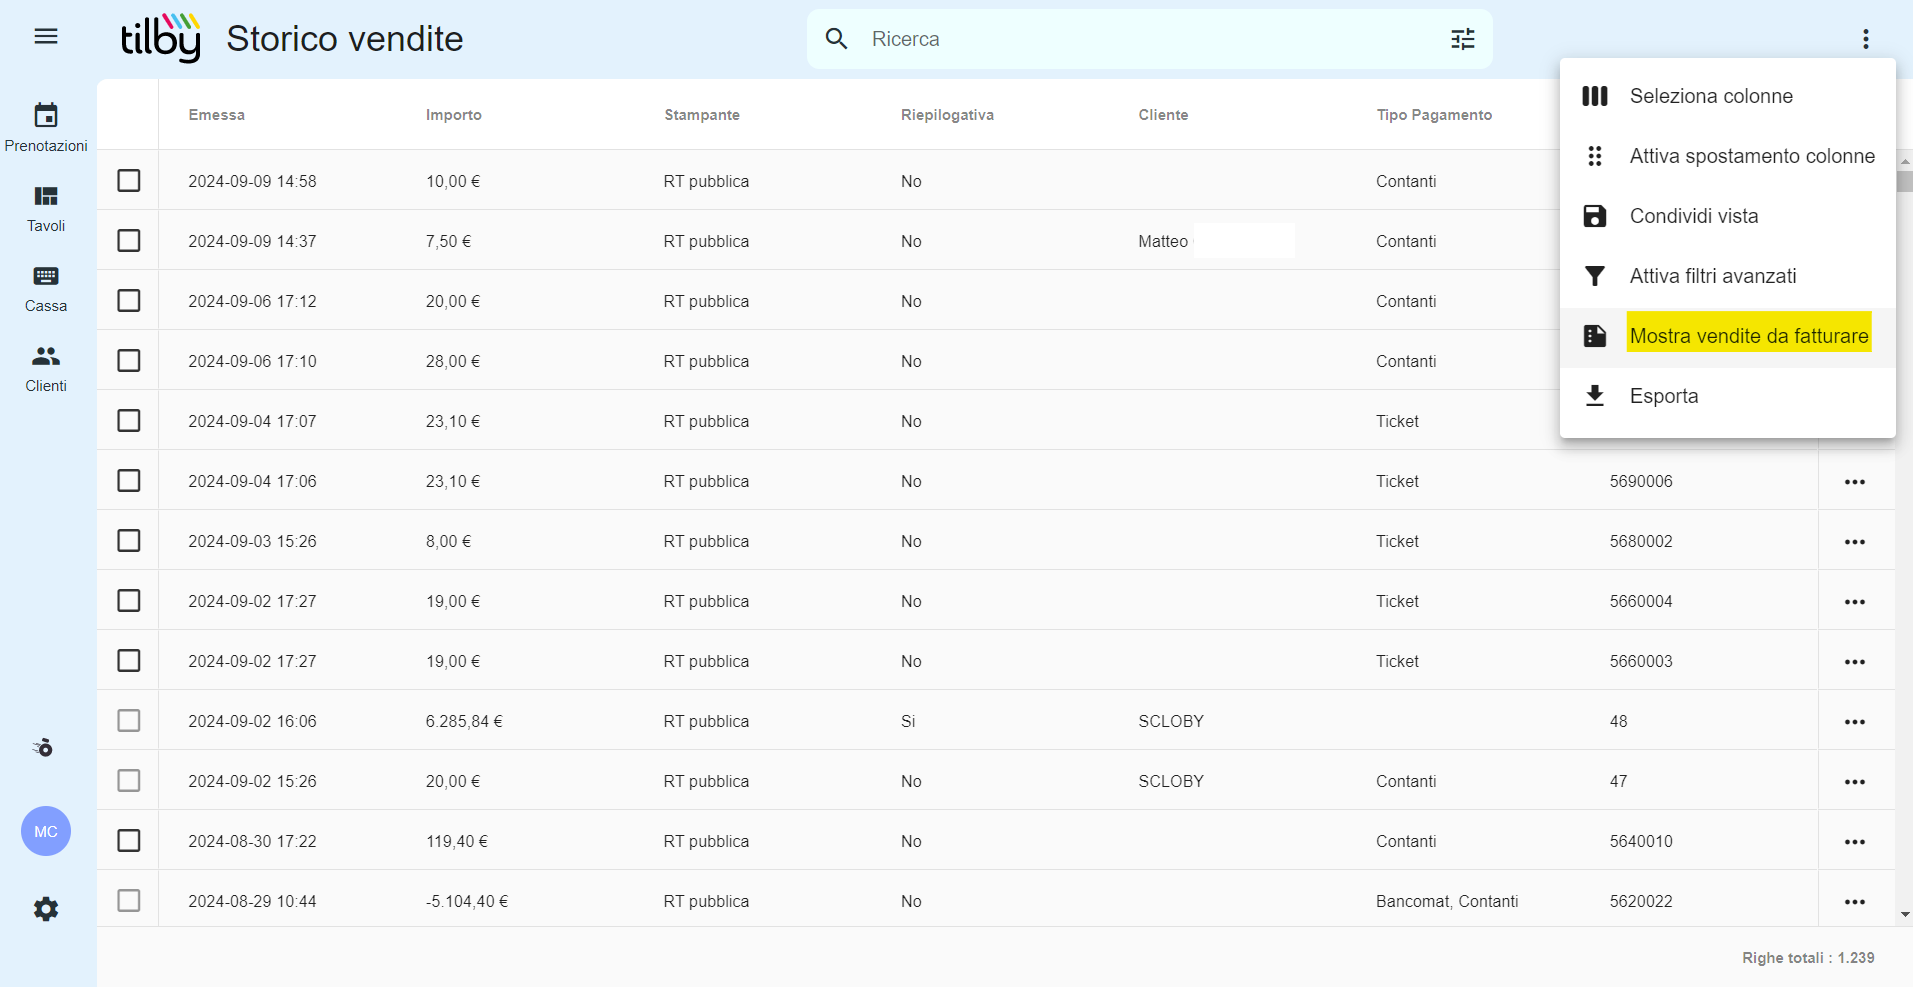Open Tavoli in the sidebar
The width and height of the screenshot is (1913, 987).
pos(46,209)
